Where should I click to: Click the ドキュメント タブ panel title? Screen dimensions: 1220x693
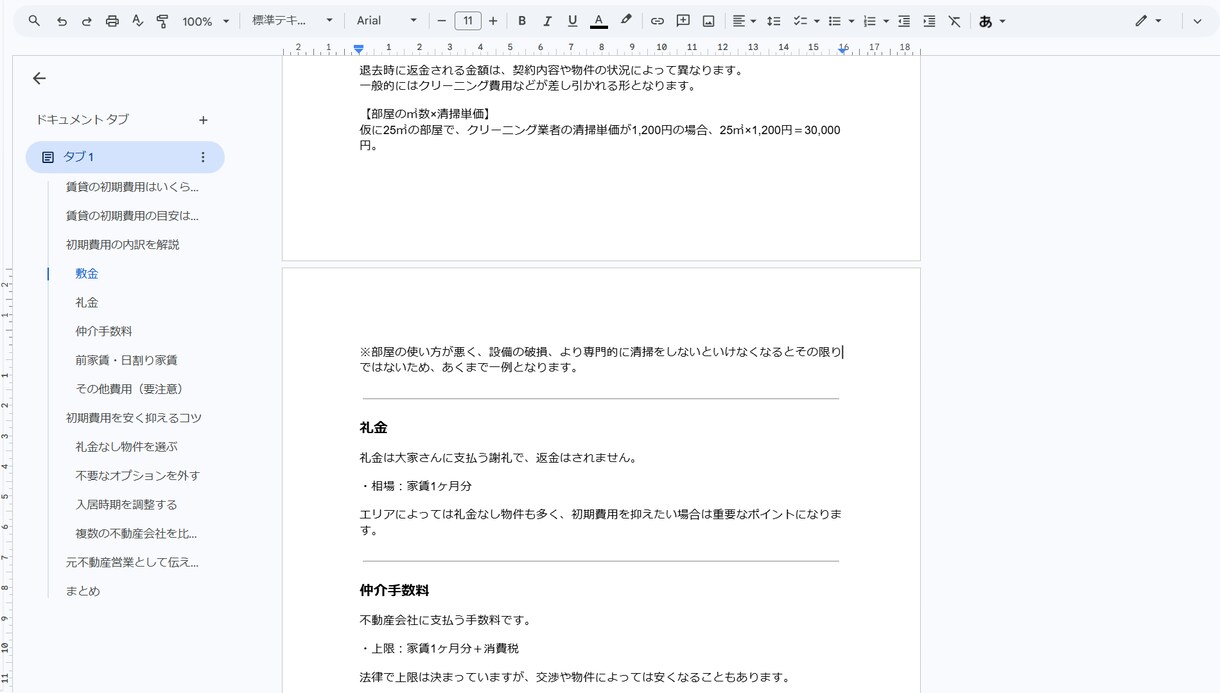click(x=82, y=120)
